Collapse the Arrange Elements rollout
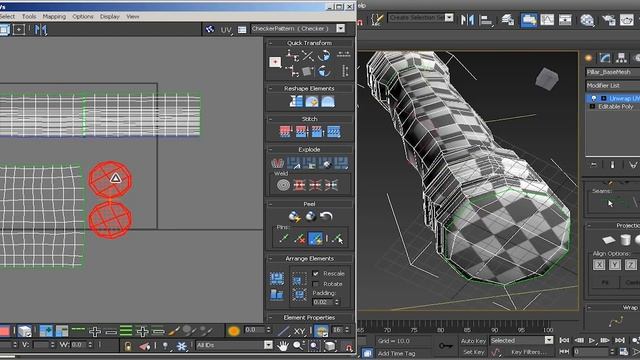Screen dimensions: 640x360 pyautogui.click(x=270, y=258)
